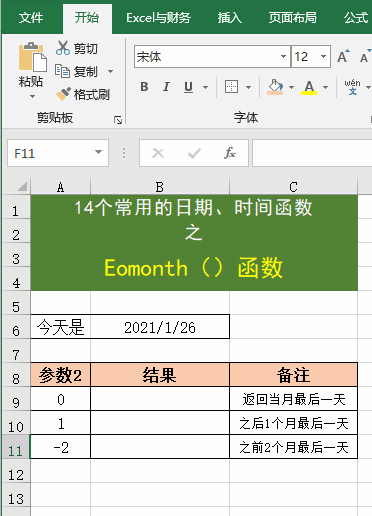Select cell with date 2021/1/26
Viewport: 372px width, 516px height.
tap(160, 327)
